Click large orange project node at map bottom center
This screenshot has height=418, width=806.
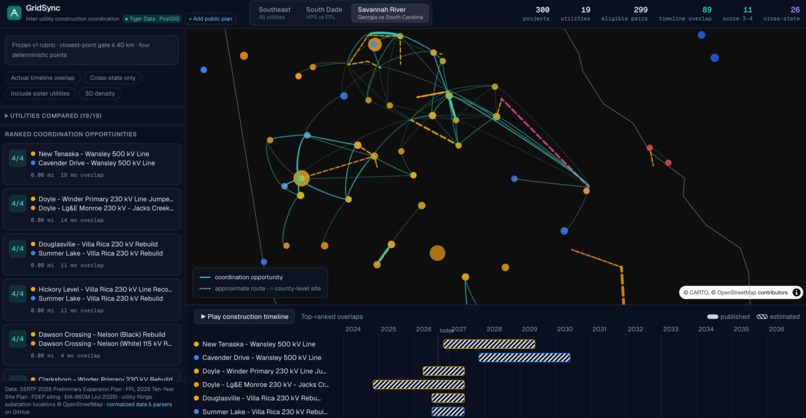tap(437, 253)
